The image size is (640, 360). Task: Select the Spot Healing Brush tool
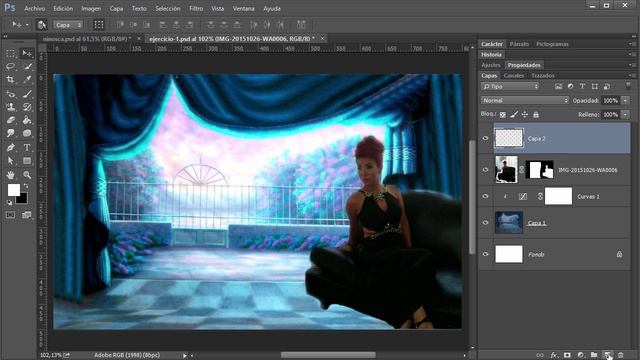pos(11,94)
